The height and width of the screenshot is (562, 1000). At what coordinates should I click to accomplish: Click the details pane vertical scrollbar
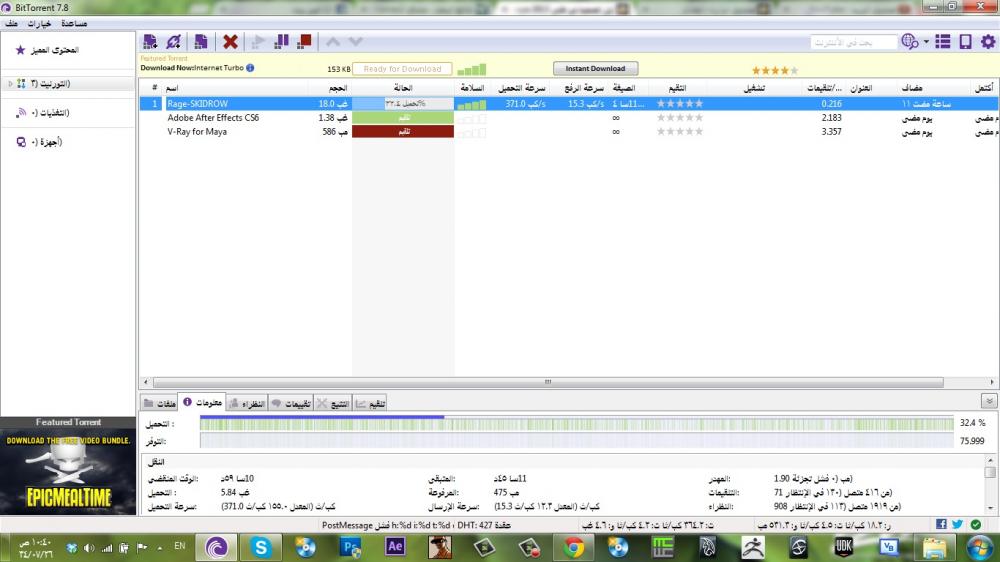[x=990, y=484]
